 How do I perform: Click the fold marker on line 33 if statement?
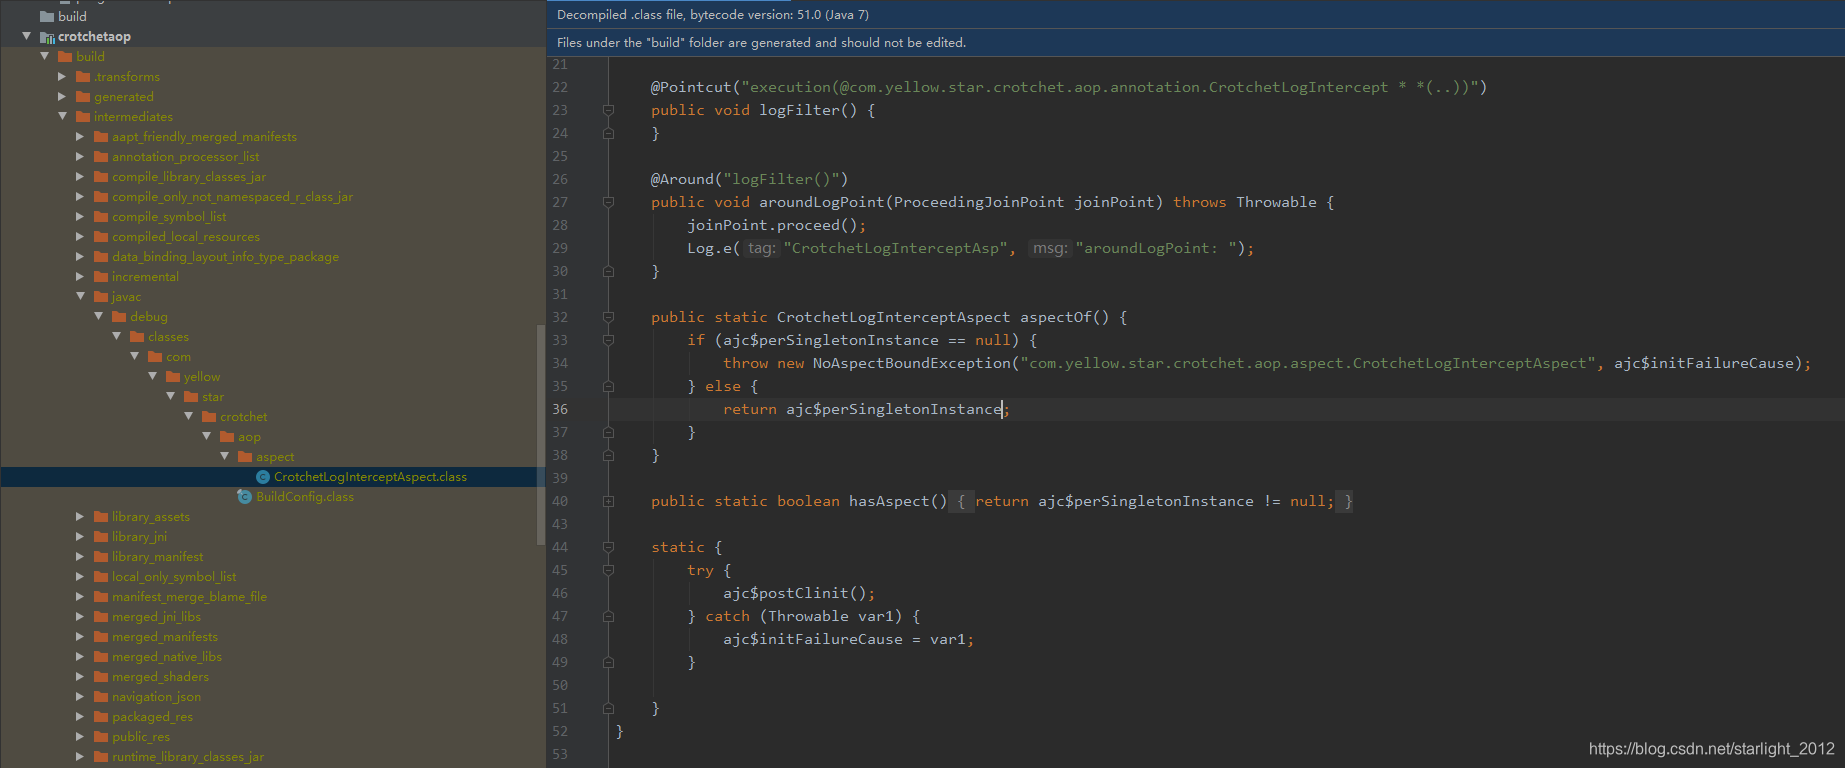608,340
